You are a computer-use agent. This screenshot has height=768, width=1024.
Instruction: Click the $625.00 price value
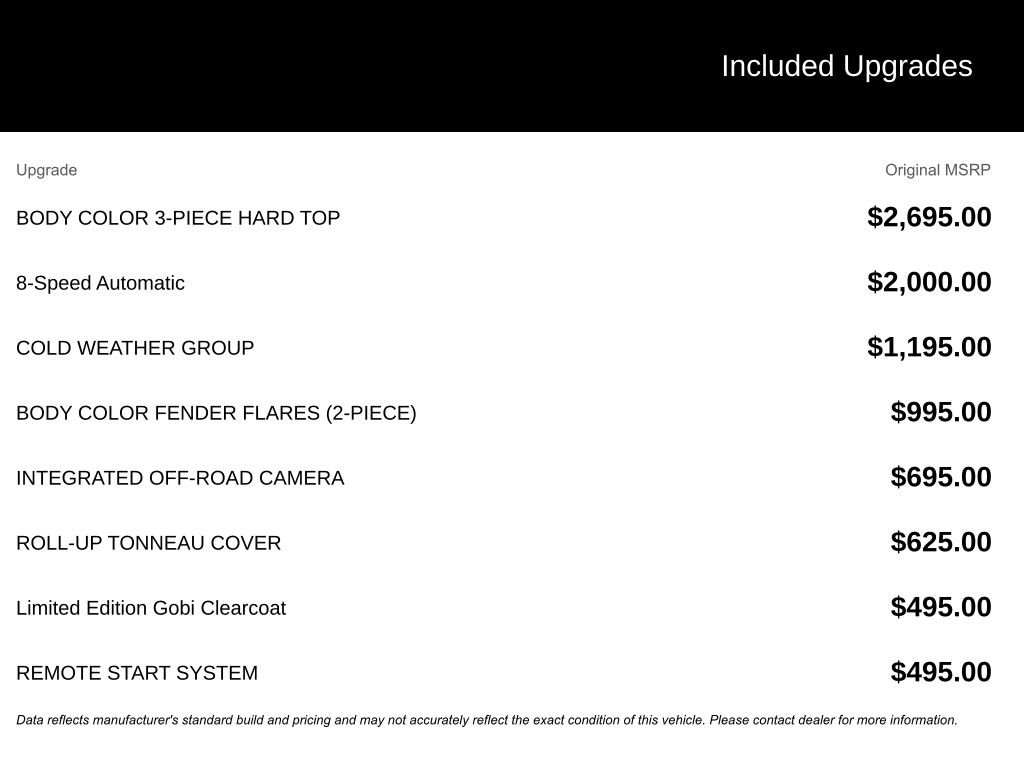pyautogui.click(x=941, y=542)
